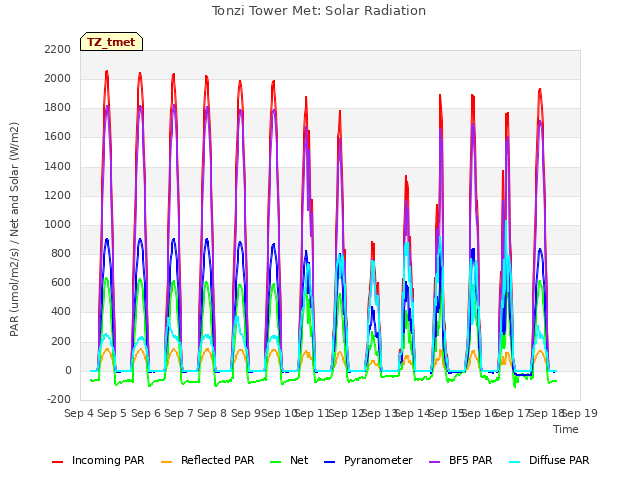Click the 1600 y-axis tick label

[x=58, y=137]
